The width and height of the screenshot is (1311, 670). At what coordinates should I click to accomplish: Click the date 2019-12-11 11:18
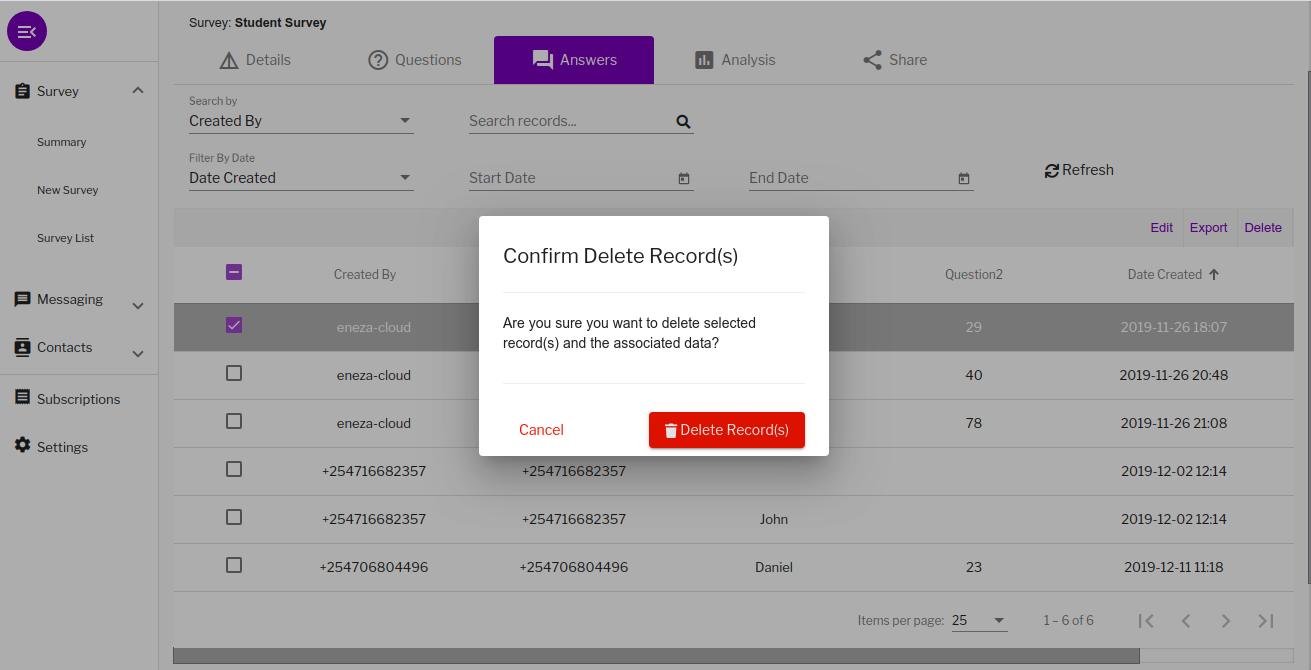tap(1174, 567)
